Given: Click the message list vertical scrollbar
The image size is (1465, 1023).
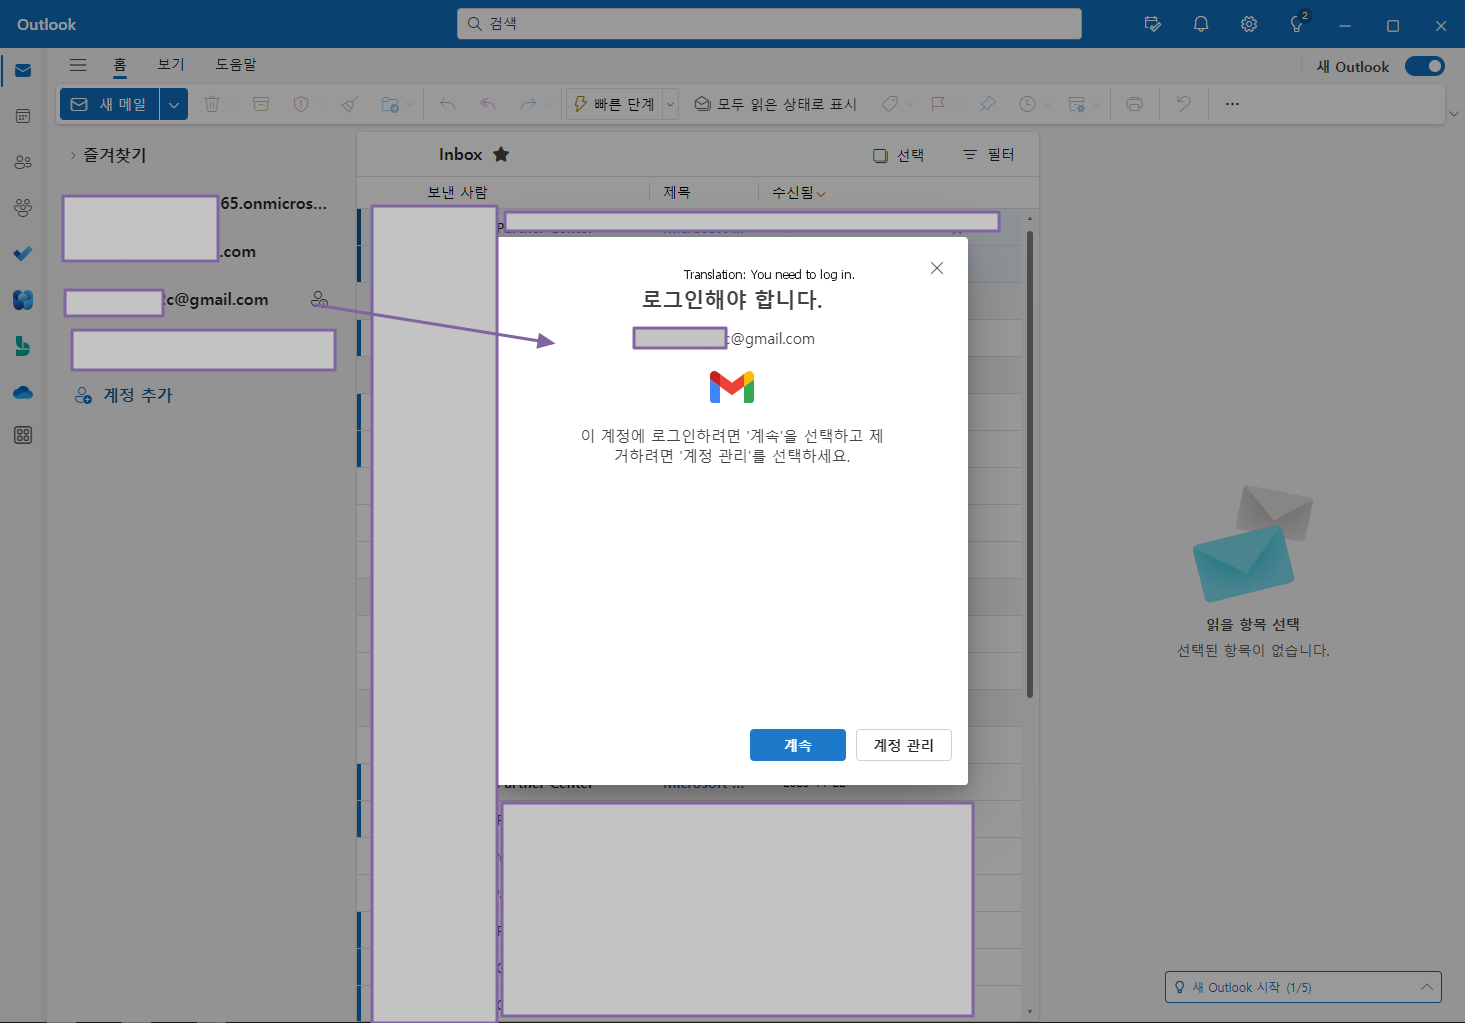Looking at the screenshot, I should coord(1030,464).
